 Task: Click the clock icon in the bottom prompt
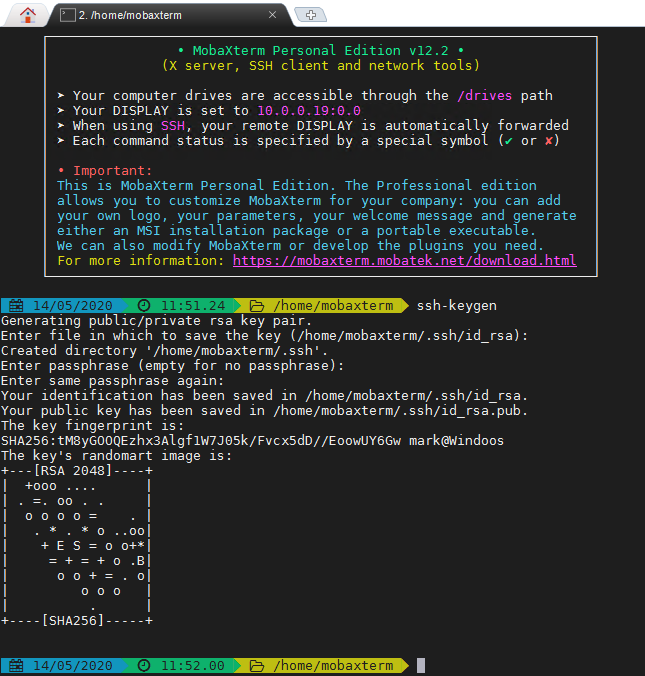(x=144, y=666)
